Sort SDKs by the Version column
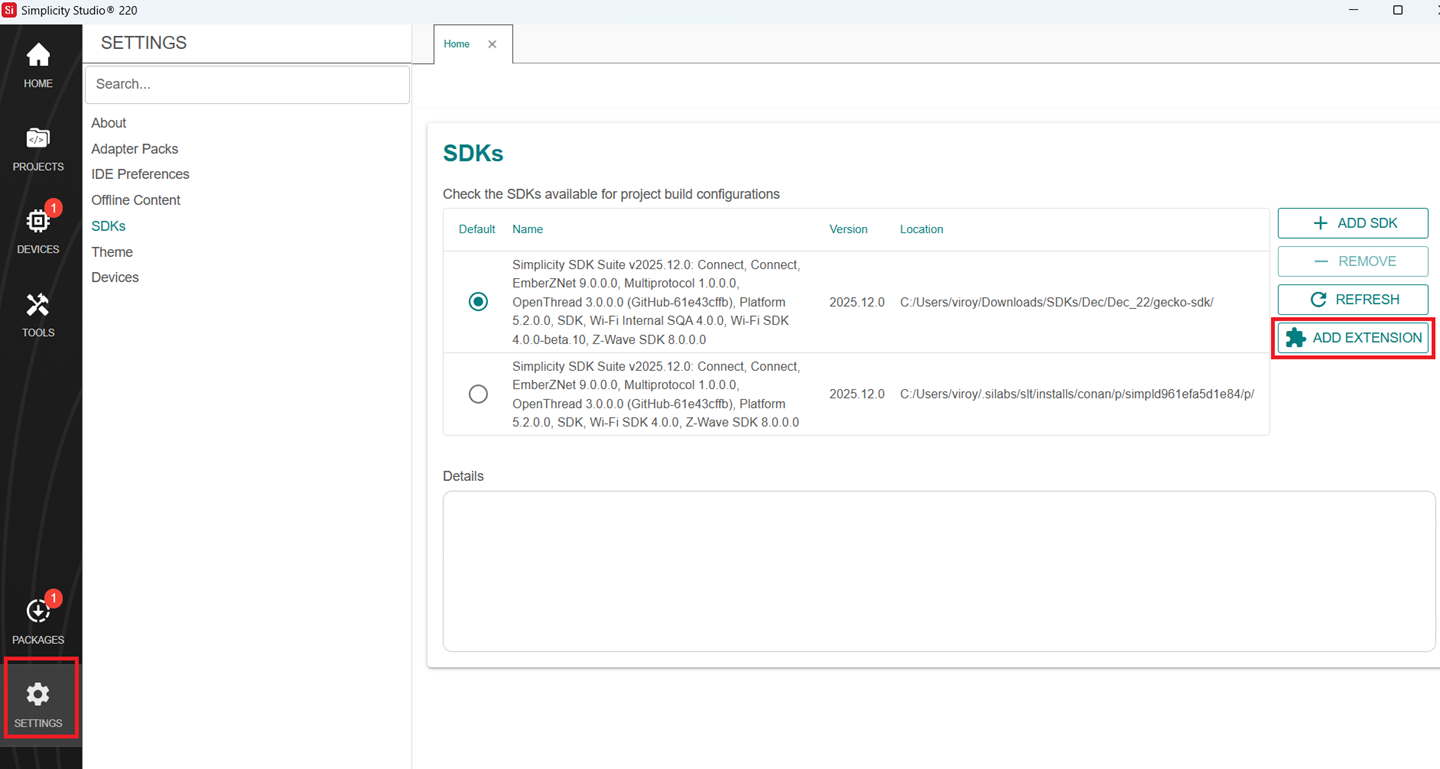Viewport: 1440px width, 769px height. click(x=848, y=229)
